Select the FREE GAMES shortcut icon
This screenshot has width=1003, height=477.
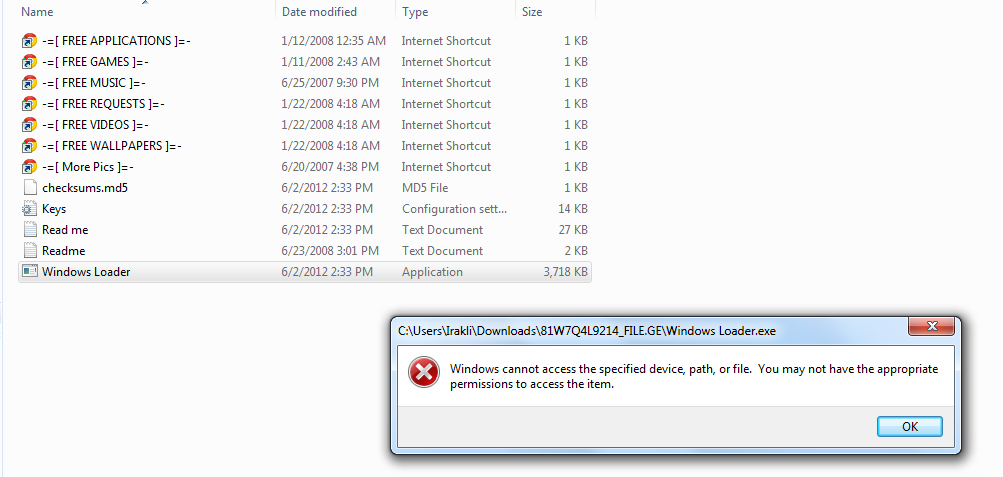pyautogui.click(x=29, y=62)
